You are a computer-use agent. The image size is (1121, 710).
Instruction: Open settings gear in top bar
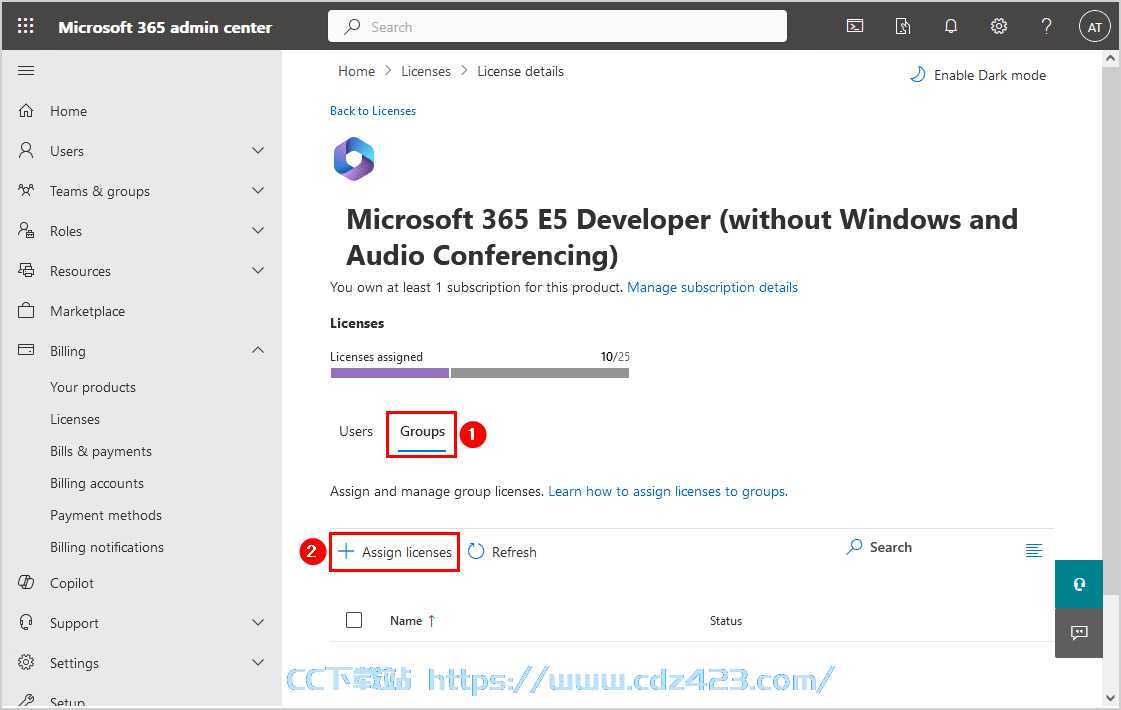coord(999,26)
